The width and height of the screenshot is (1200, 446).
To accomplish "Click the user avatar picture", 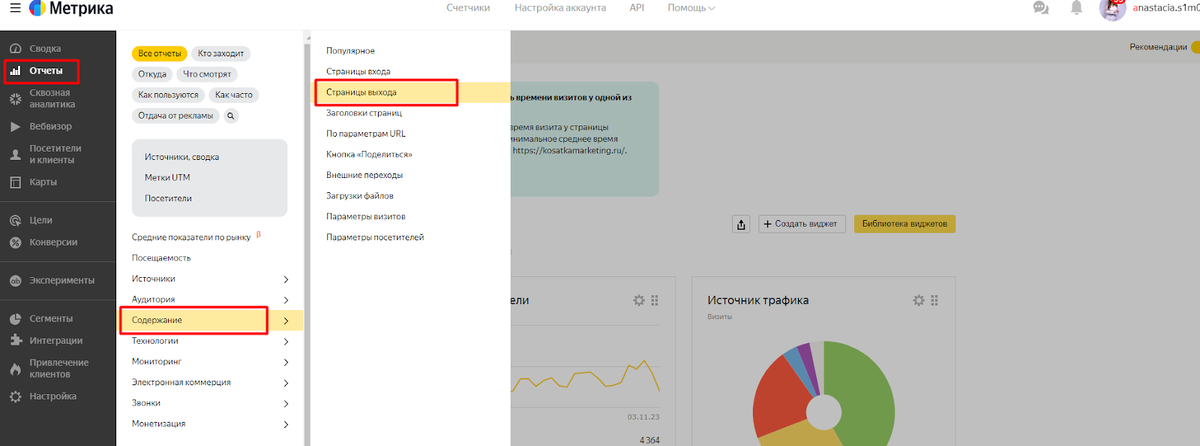I will (1112, 9).
